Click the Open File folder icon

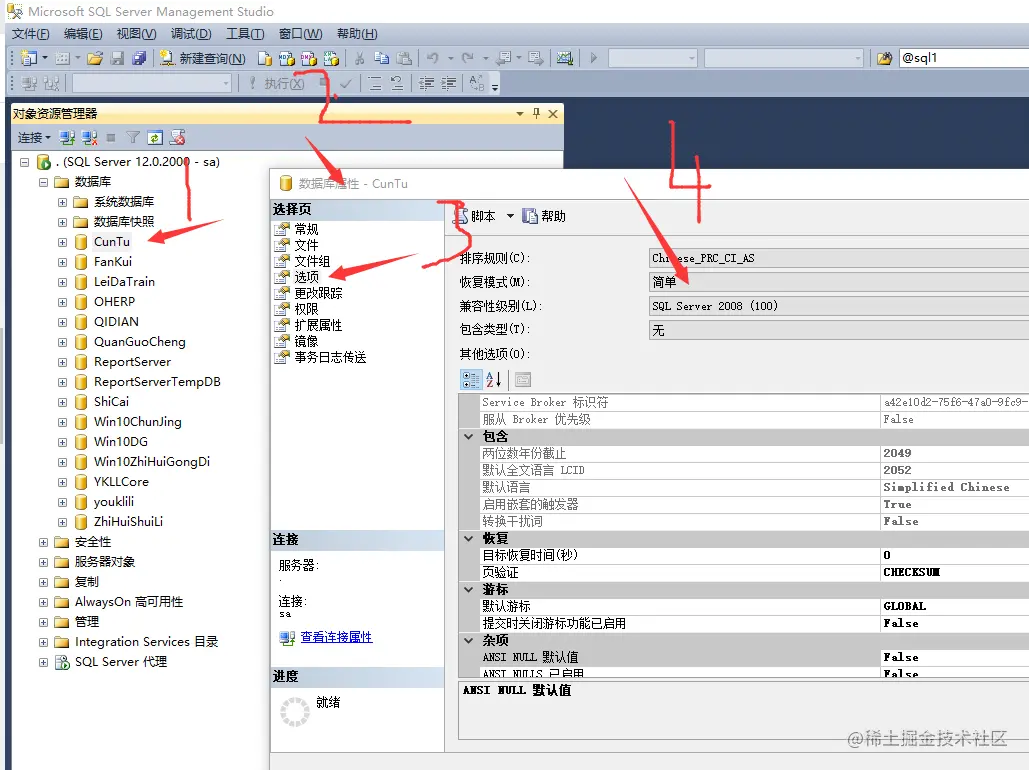[95, 58]
